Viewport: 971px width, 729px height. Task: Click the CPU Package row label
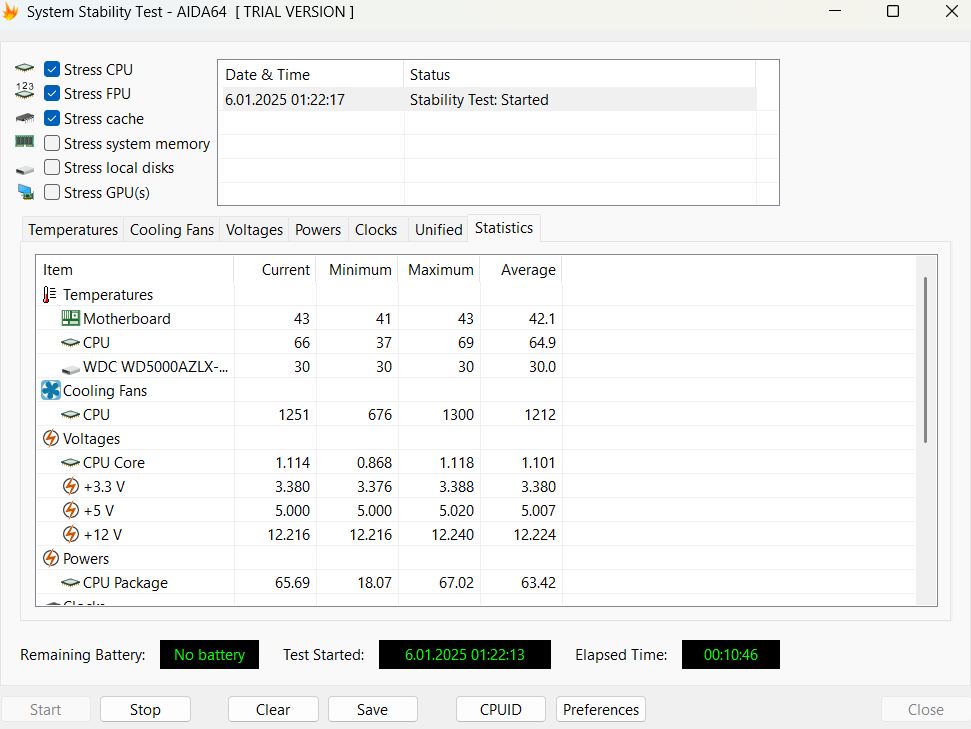[x=125, y=583]
